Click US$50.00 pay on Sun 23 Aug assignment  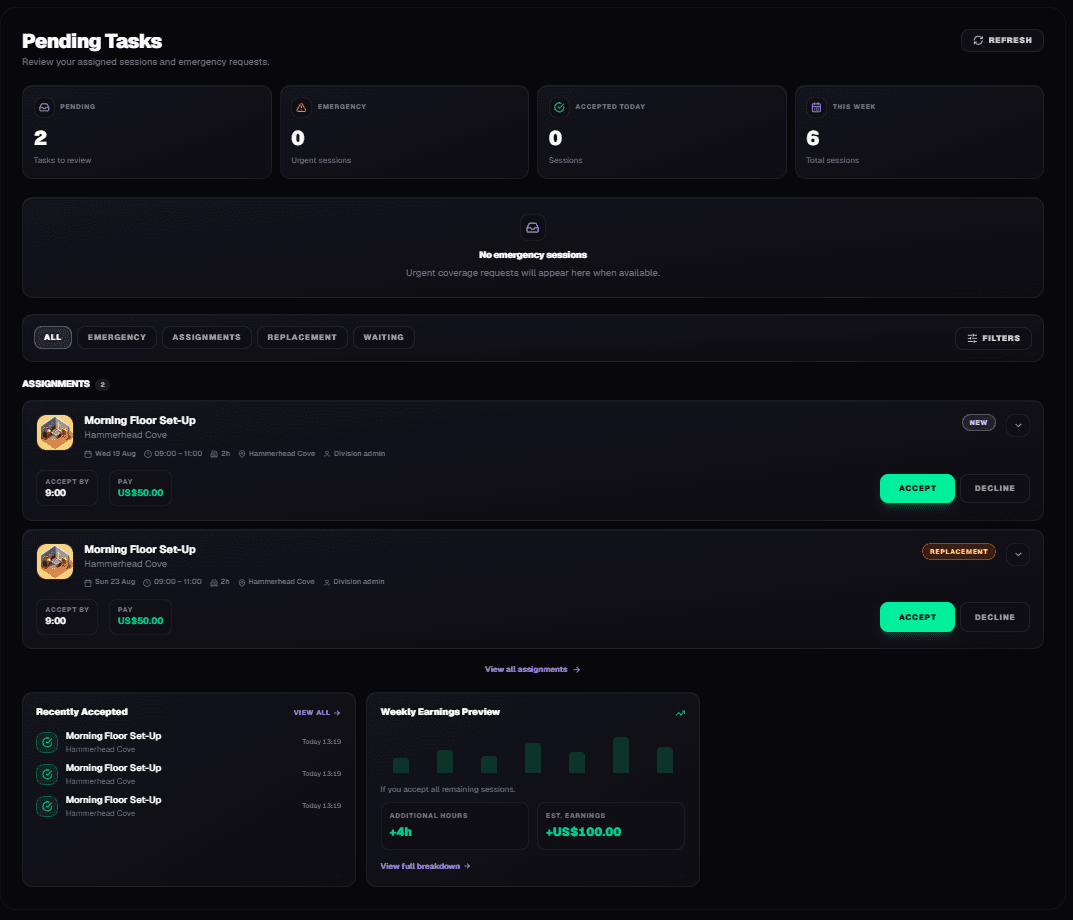tap(140, 621)
